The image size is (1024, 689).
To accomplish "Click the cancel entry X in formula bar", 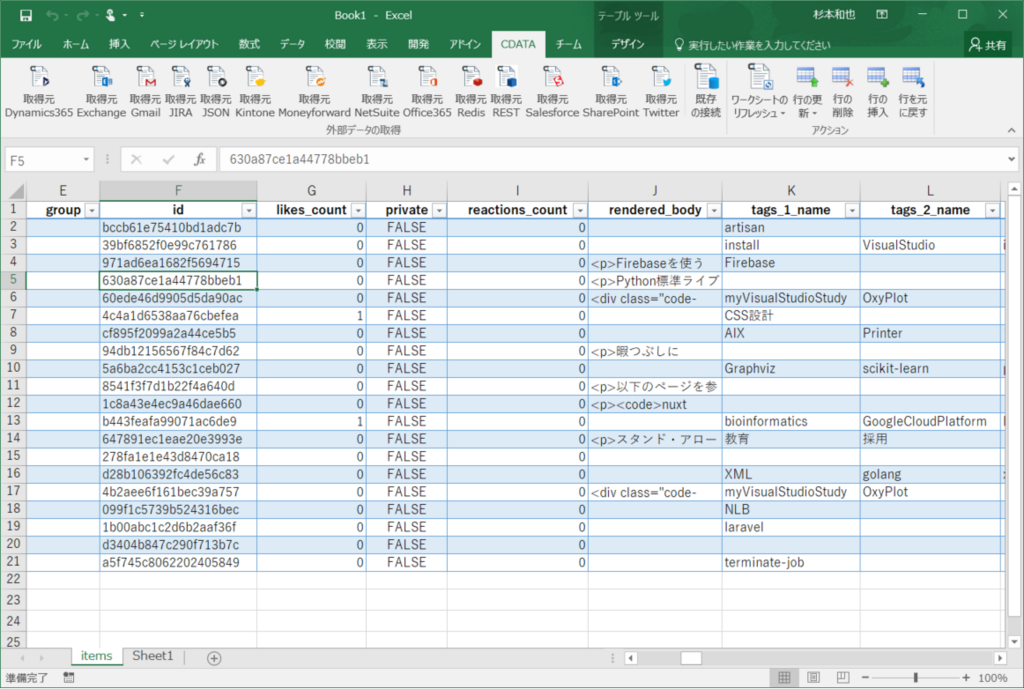I will [x=136, y=159].
